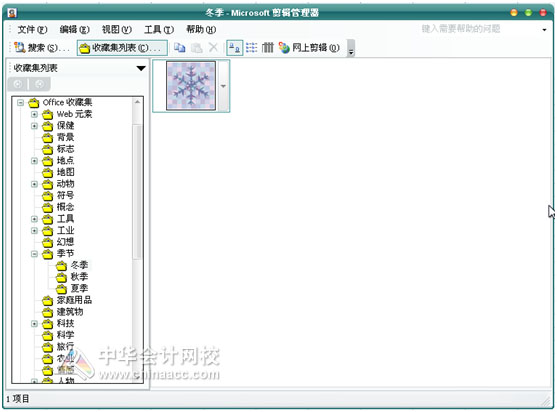557x412 pixels.
Task: Open the 视图 (View) menu
Action: 117,29
